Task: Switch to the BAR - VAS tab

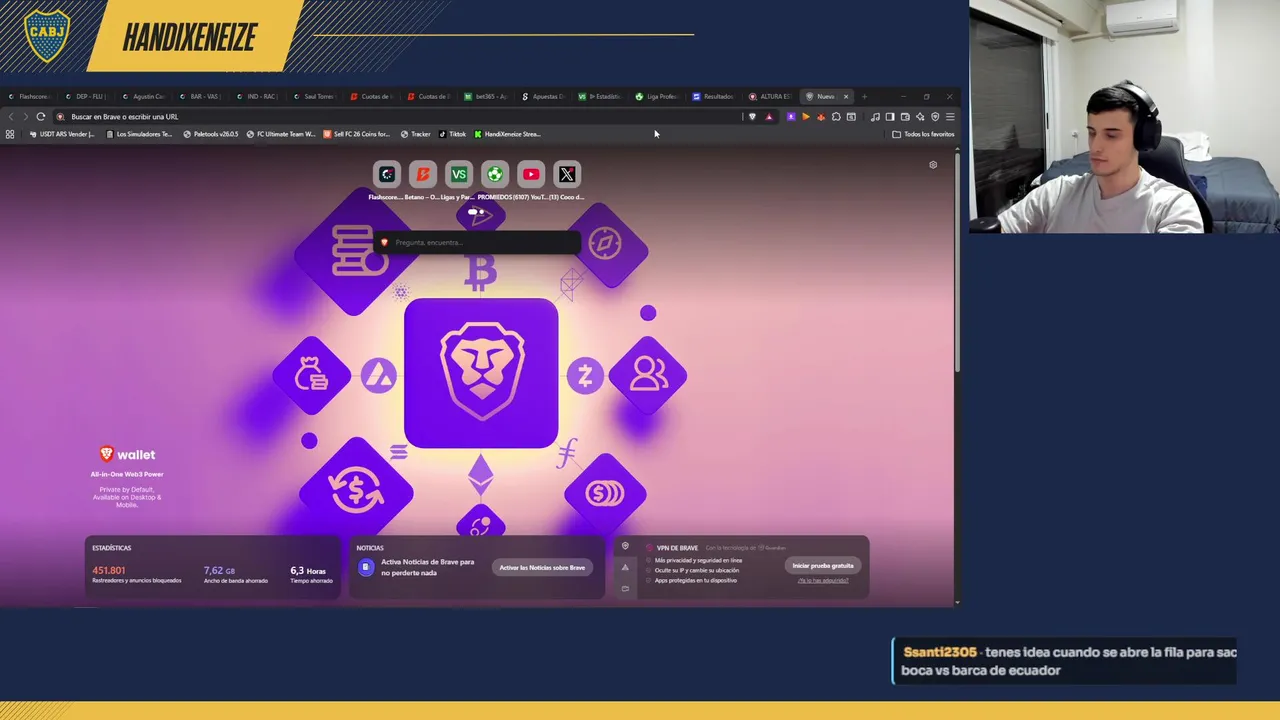Action: [201, 97]
